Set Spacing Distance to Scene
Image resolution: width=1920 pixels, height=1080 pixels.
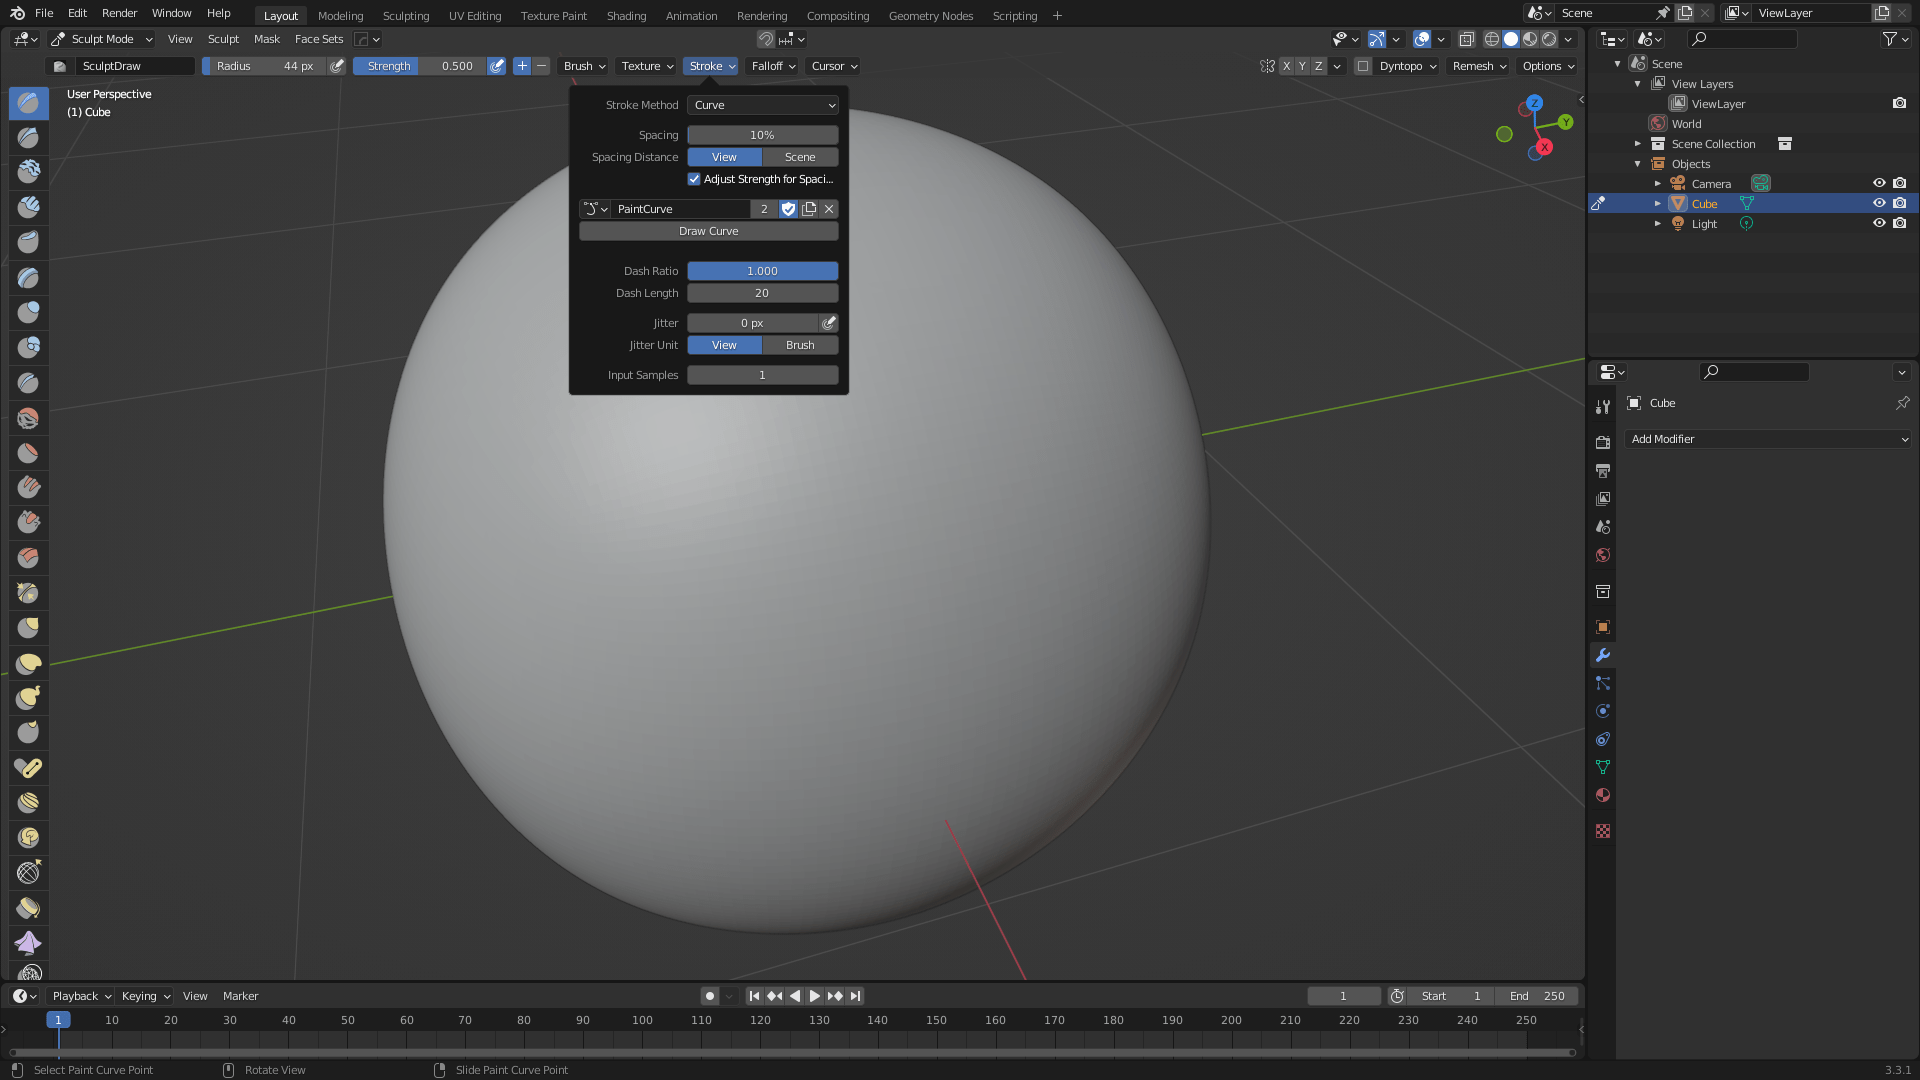[800, 157]
